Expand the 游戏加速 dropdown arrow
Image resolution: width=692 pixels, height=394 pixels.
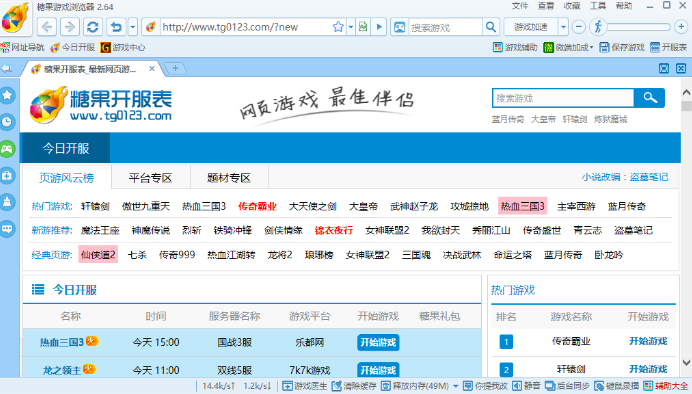pyautogui.click(x=563, y=27)
